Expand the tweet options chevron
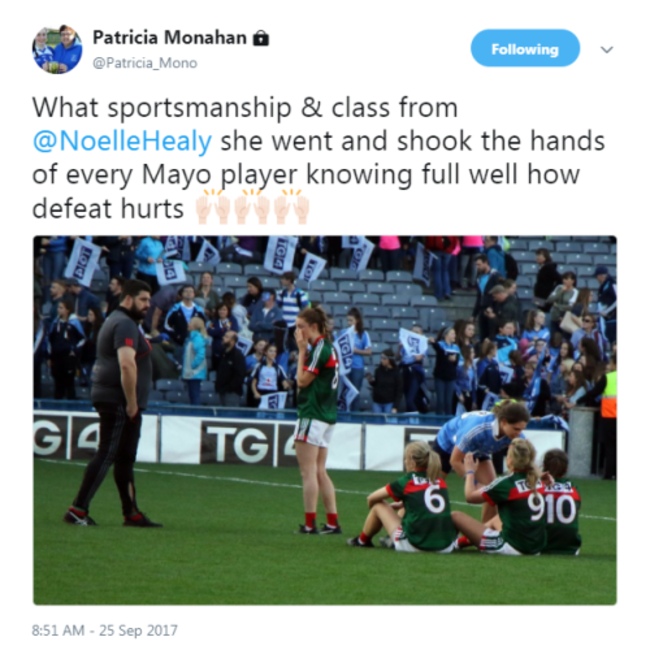This screenshot has width=650, height=650. click(606, 50)
